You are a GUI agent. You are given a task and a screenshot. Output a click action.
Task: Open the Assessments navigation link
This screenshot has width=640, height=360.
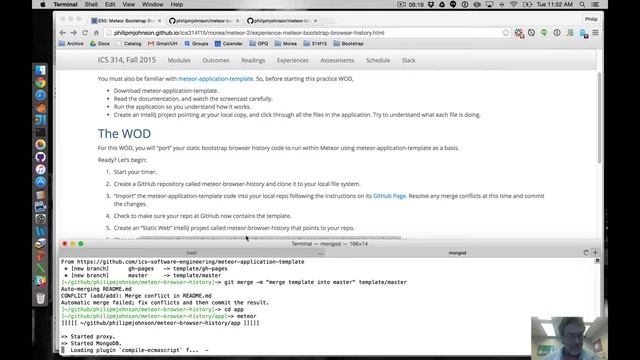tap(337, 60)
